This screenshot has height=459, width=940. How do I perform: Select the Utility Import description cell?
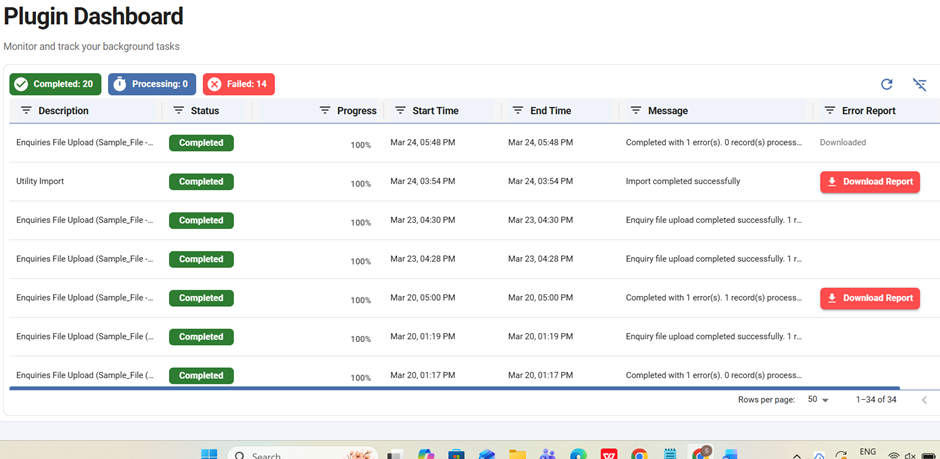39,181
